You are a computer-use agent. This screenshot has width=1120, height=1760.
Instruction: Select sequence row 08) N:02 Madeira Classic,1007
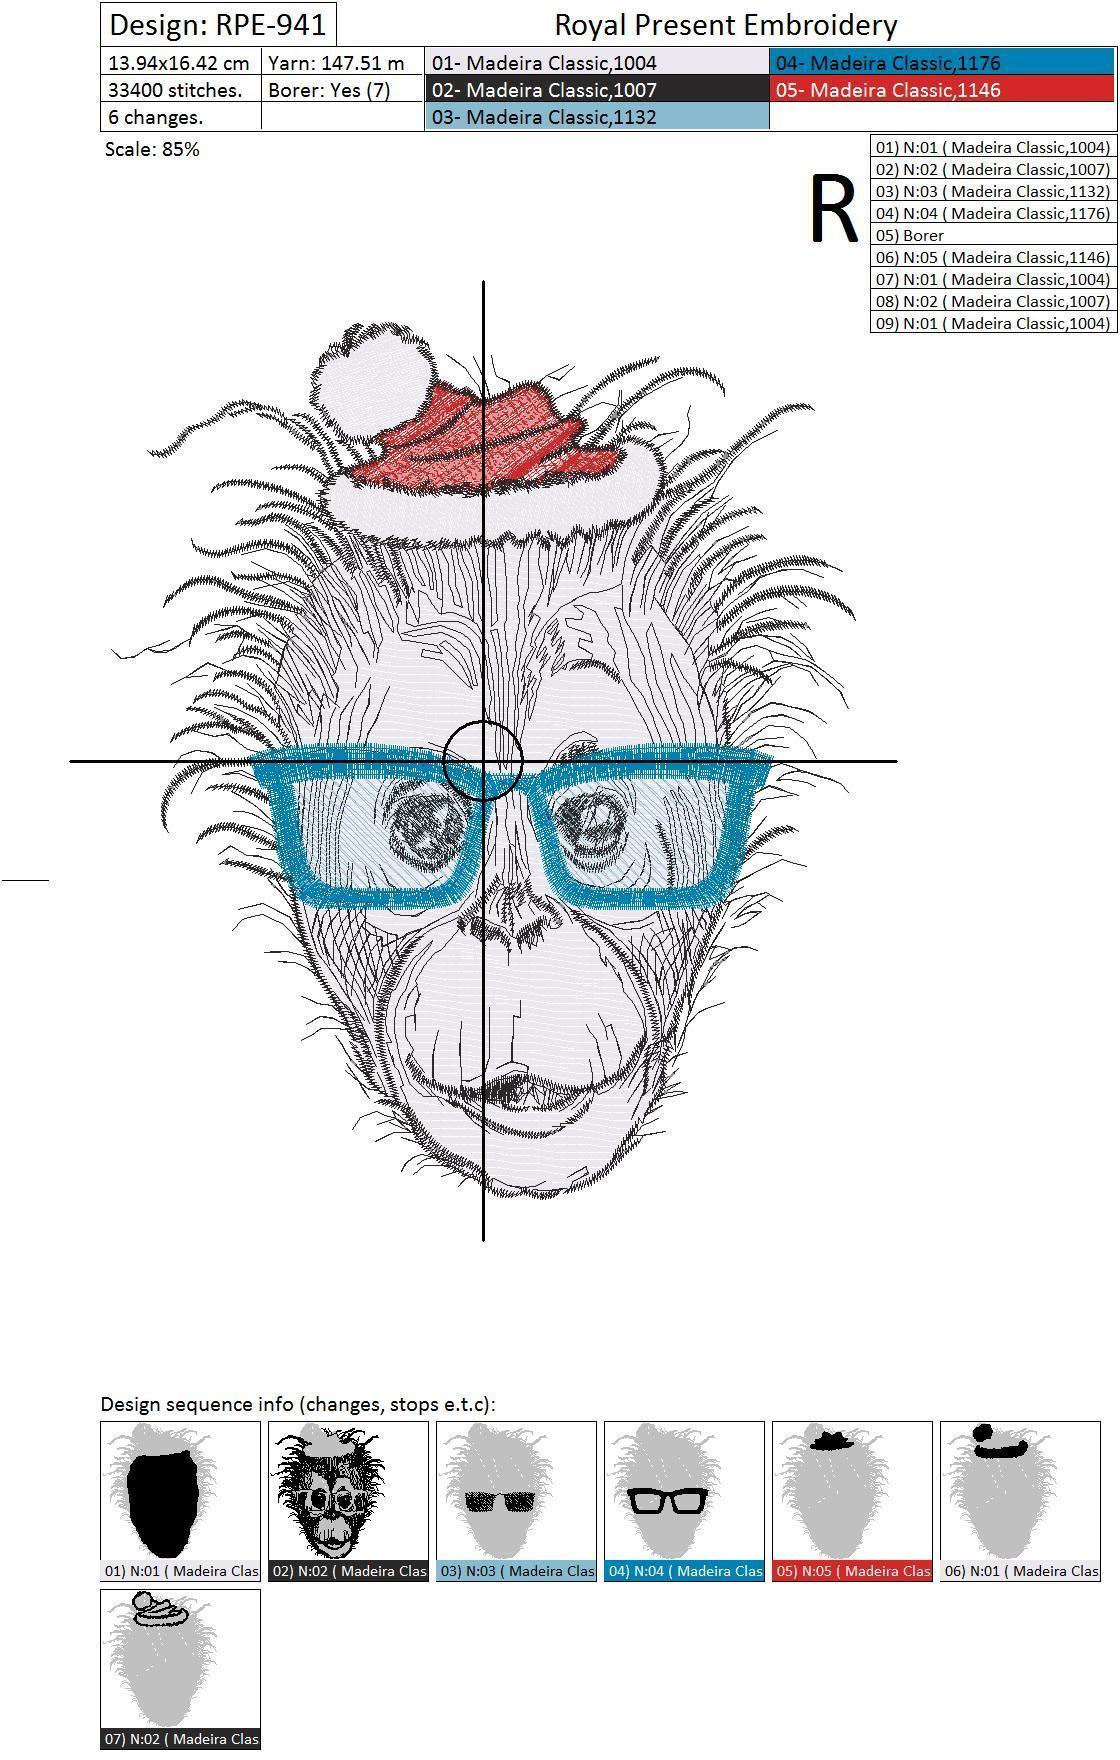pyautogui.click(x=993, y=301)
